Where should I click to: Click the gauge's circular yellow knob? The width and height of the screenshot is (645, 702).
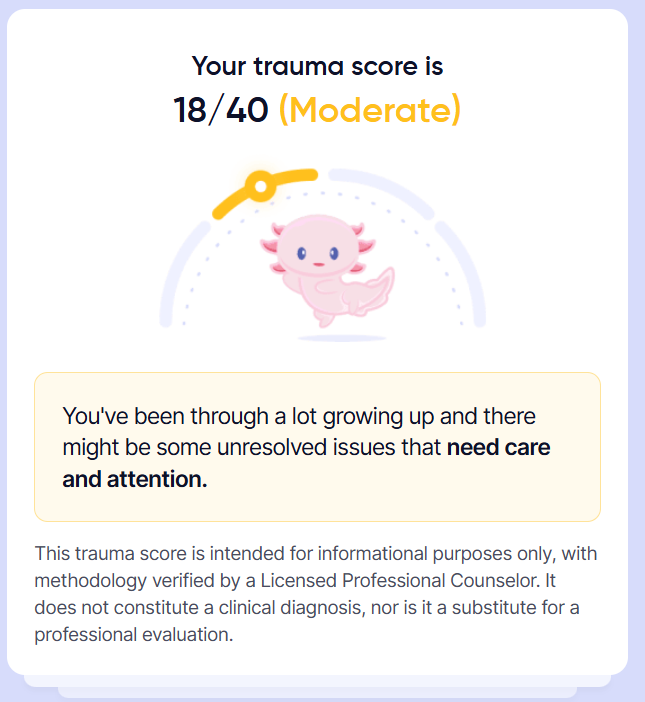(x=261, y=186)
